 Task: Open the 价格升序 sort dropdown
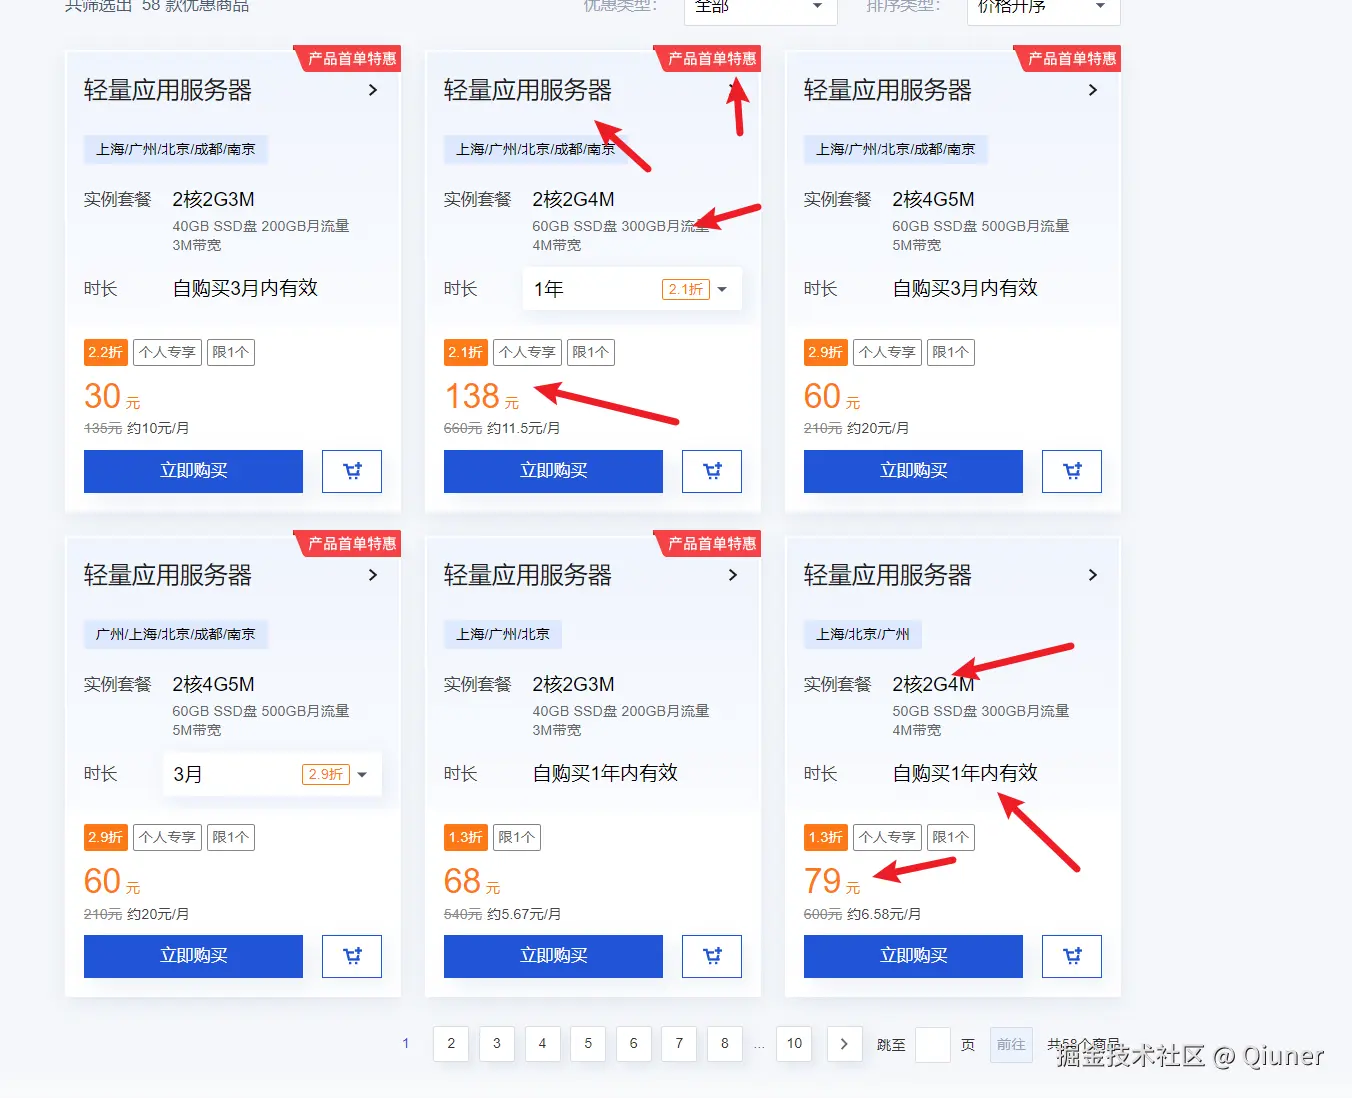tap(1044, 8)
